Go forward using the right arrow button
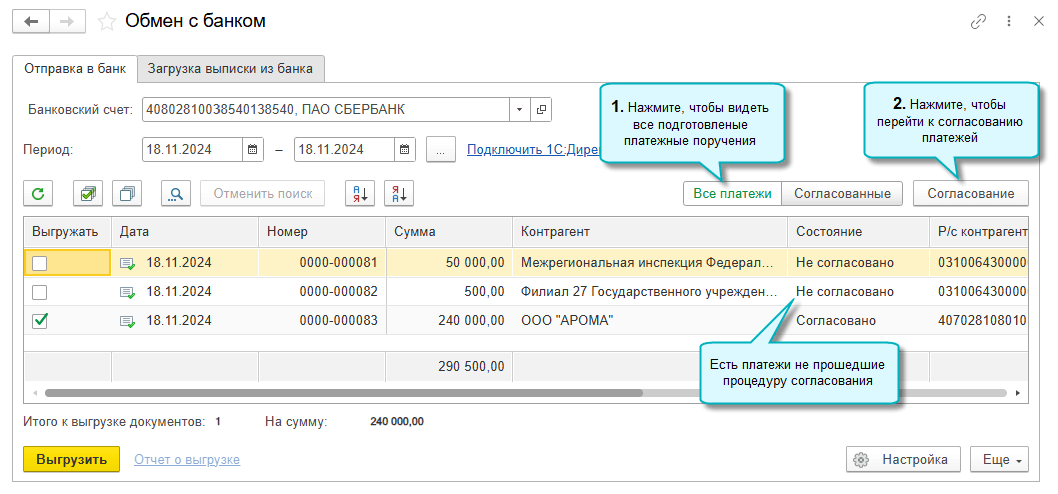 point(66,22)
